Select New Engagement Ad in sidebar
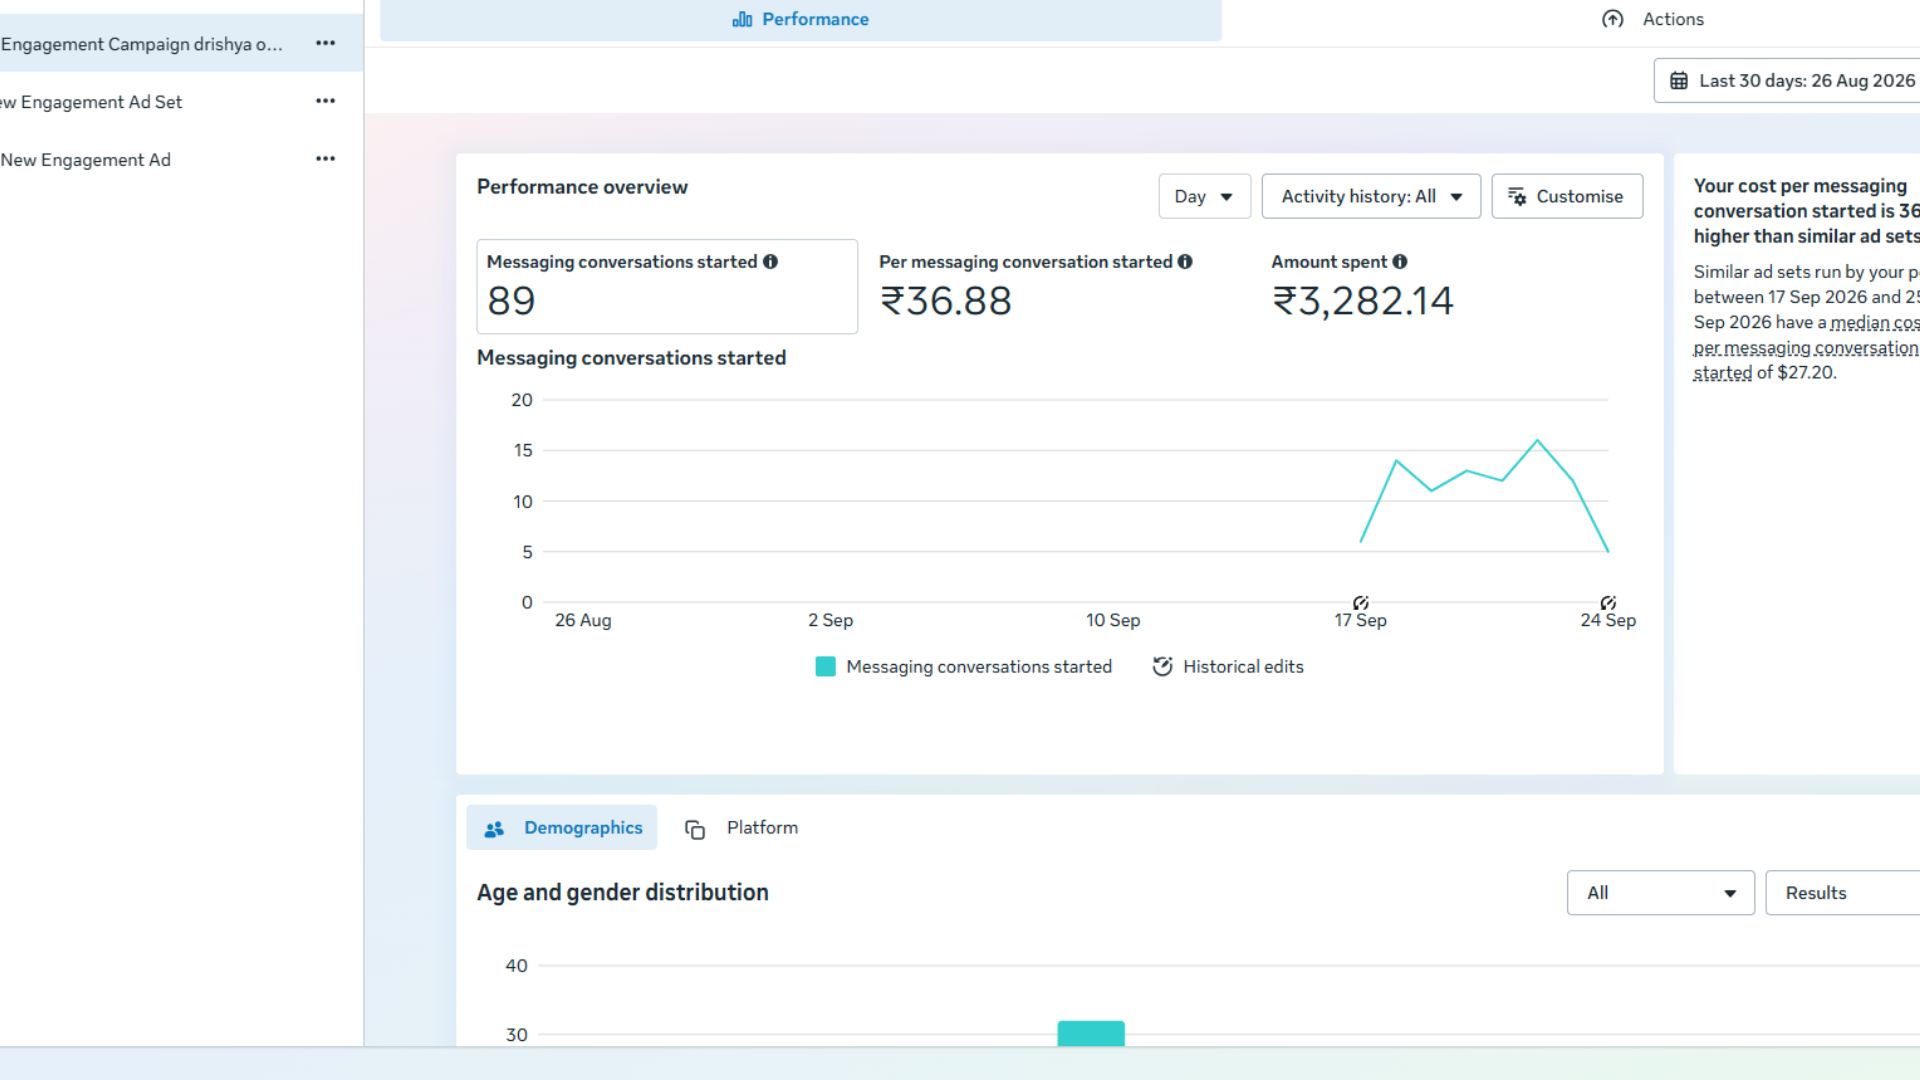The width and height of the screenshot is (1920, 1080). [x=86, y=160]
